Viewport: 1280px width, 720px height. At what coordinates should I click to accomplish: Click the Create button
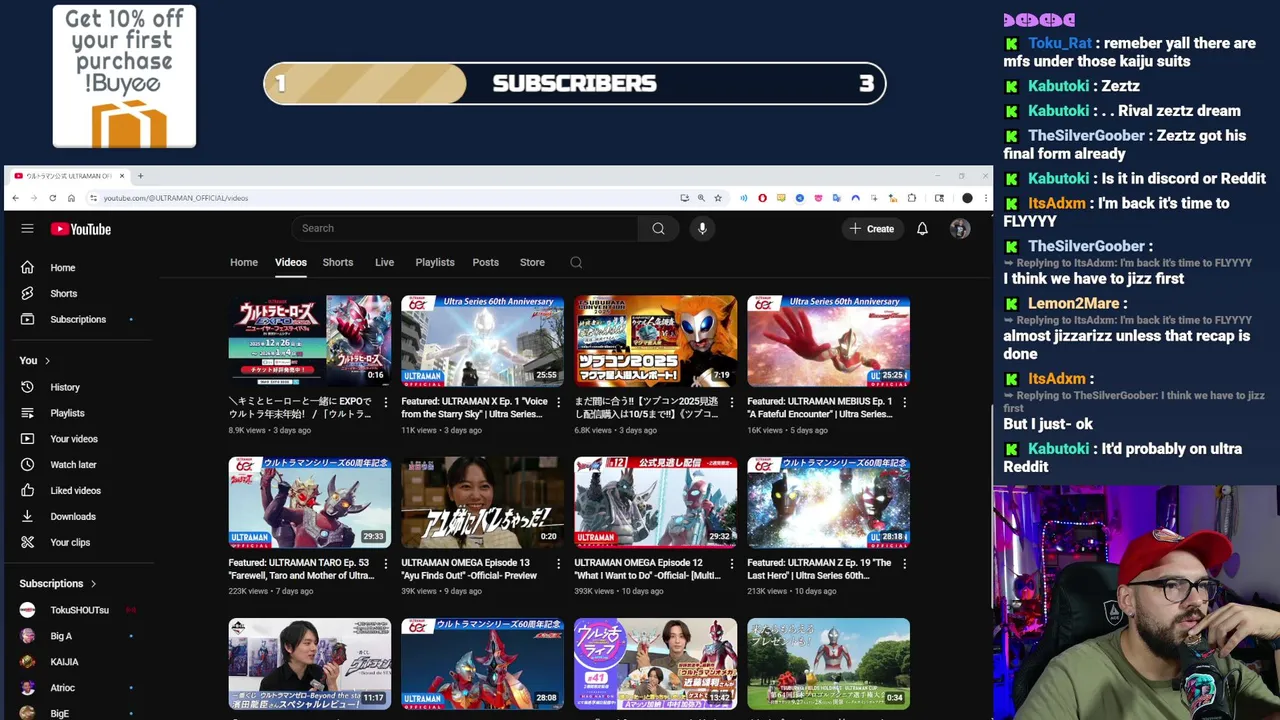click(872, 229)
